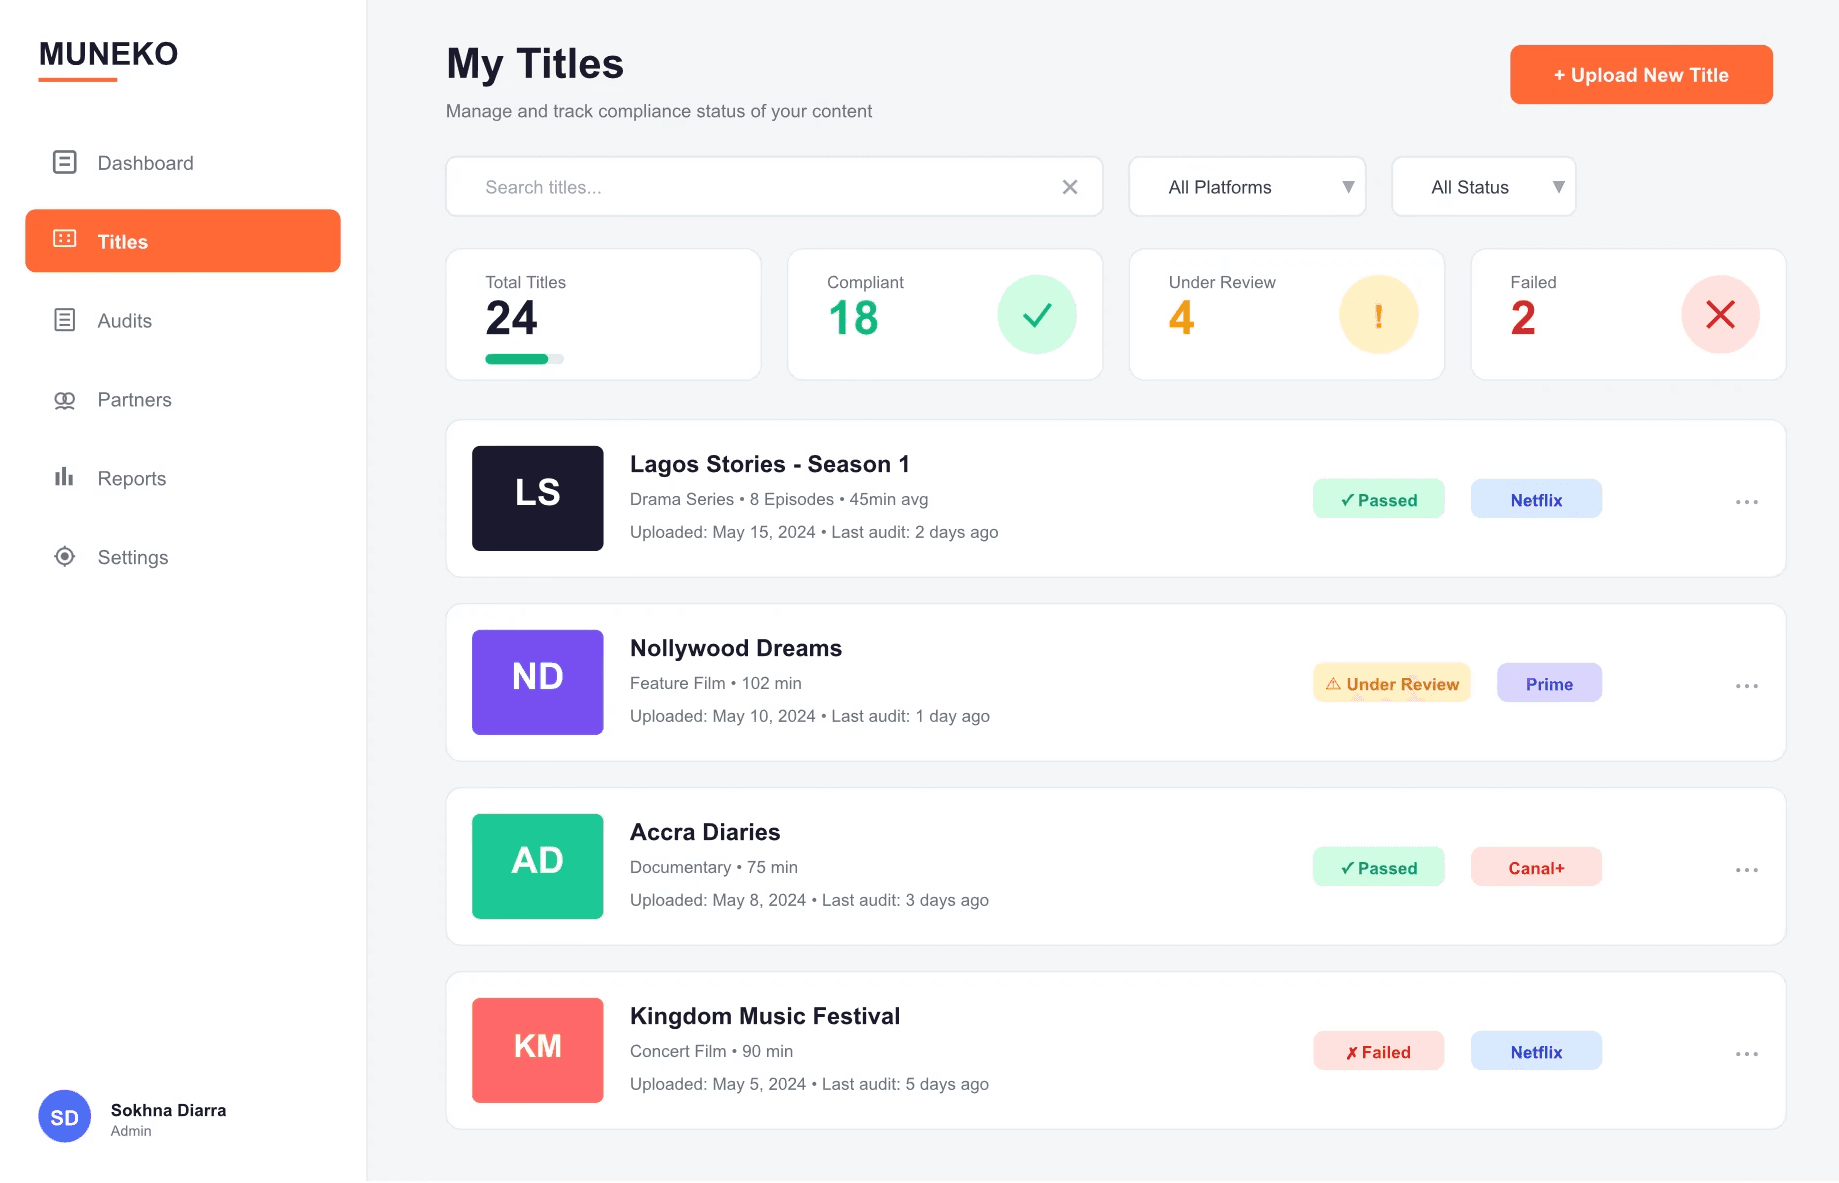Screen dimensions: 1839x1183
Task: Click the AD thumbnail for Accra Diaries
Action: coord(537,866)
